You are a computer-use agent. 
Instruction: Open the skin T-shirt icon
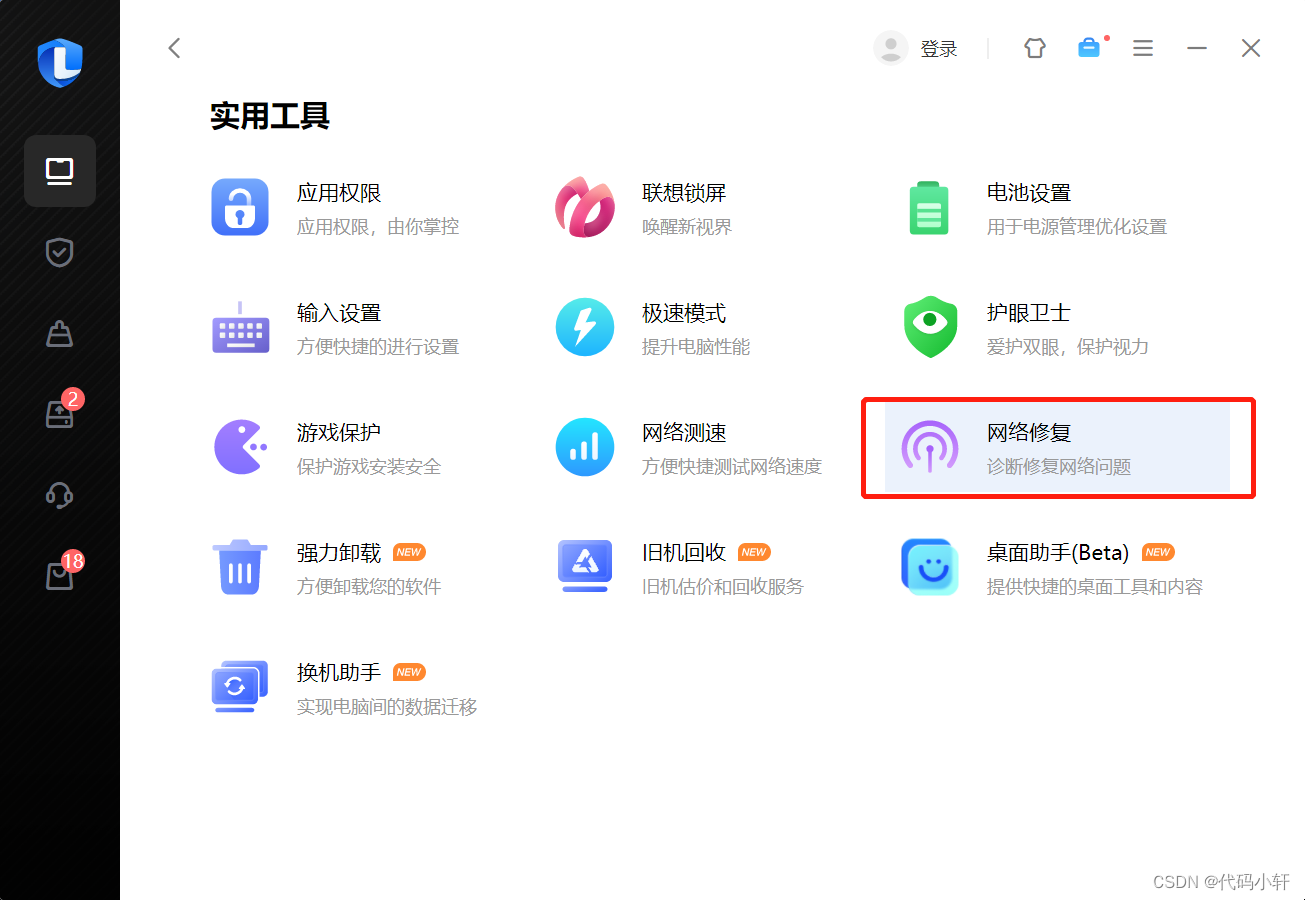tap(1035, 48)
